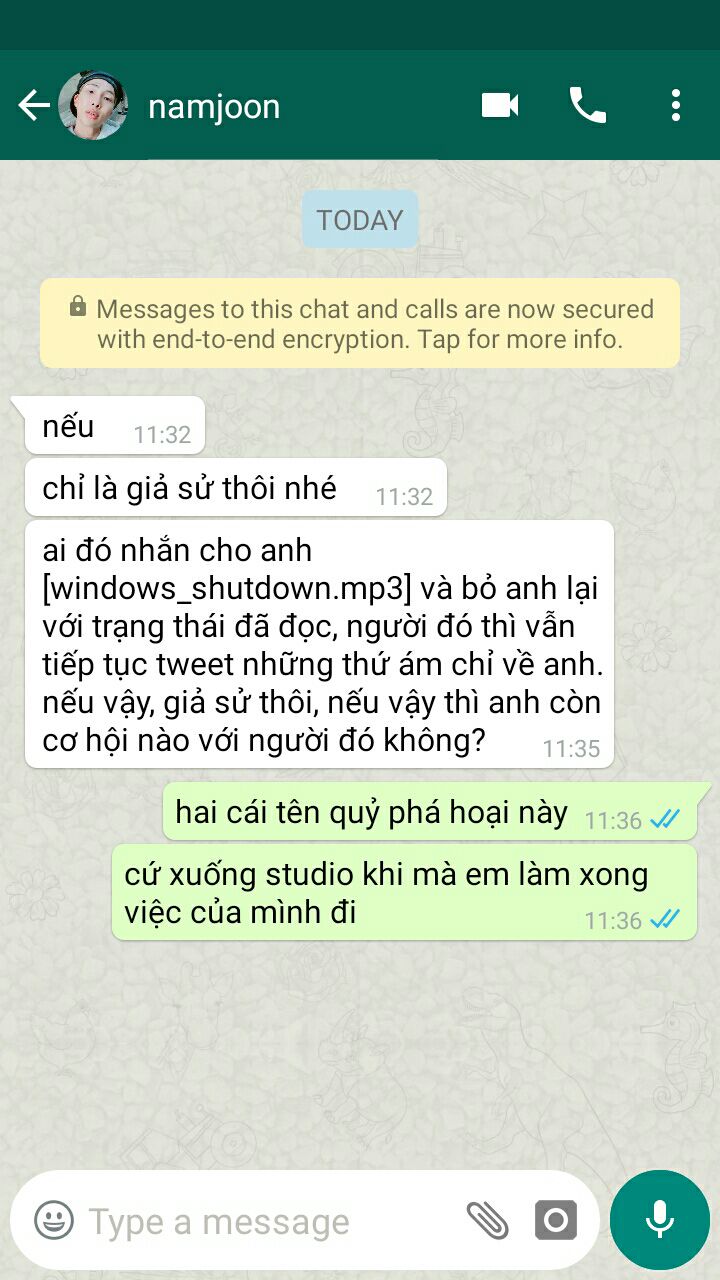Open the three-dot options menu
Screen dimensions: 720x1280
coord(676,105)
